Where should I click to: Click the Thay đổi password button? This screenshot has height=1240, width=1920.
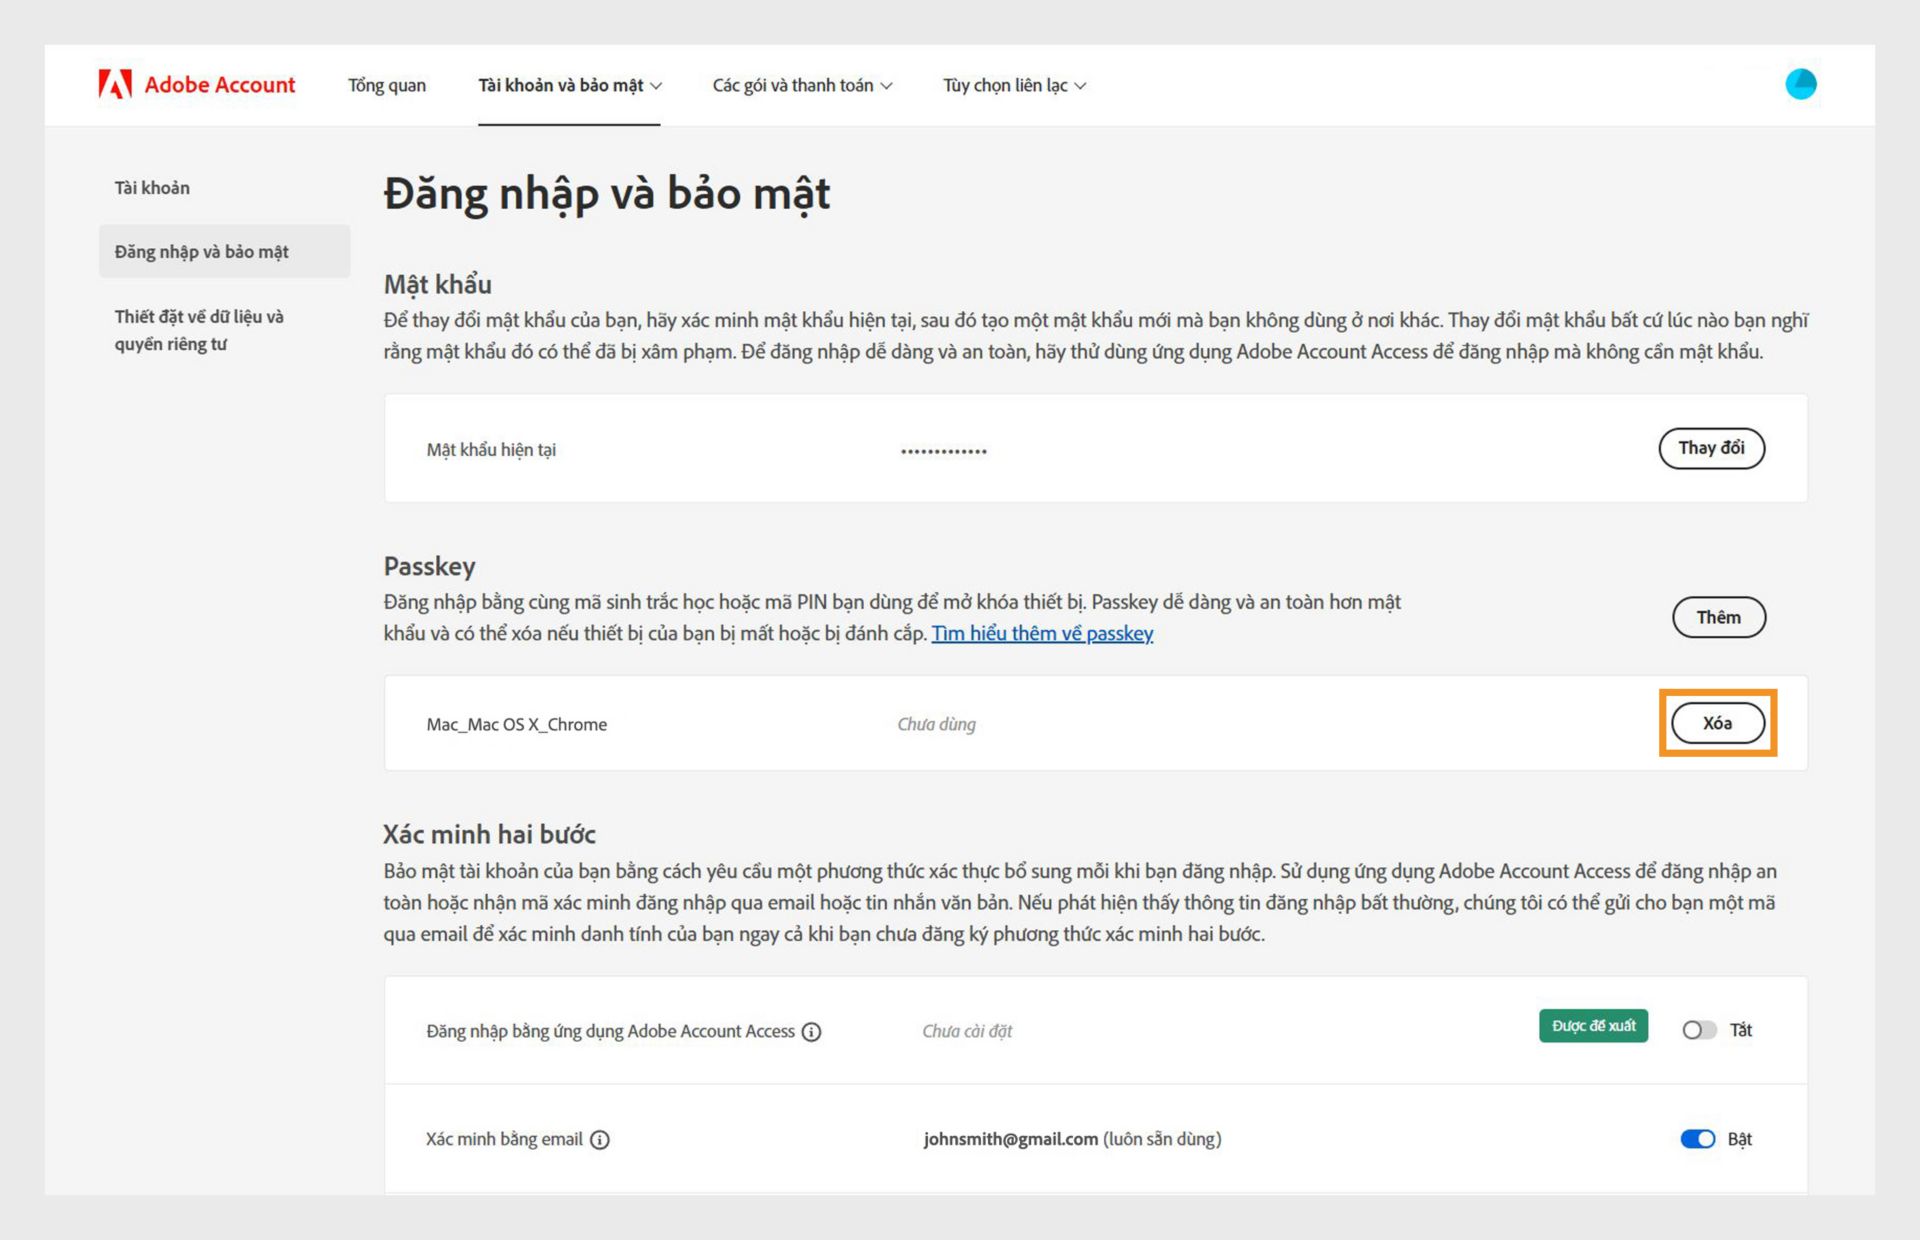tap(1711, 448)
